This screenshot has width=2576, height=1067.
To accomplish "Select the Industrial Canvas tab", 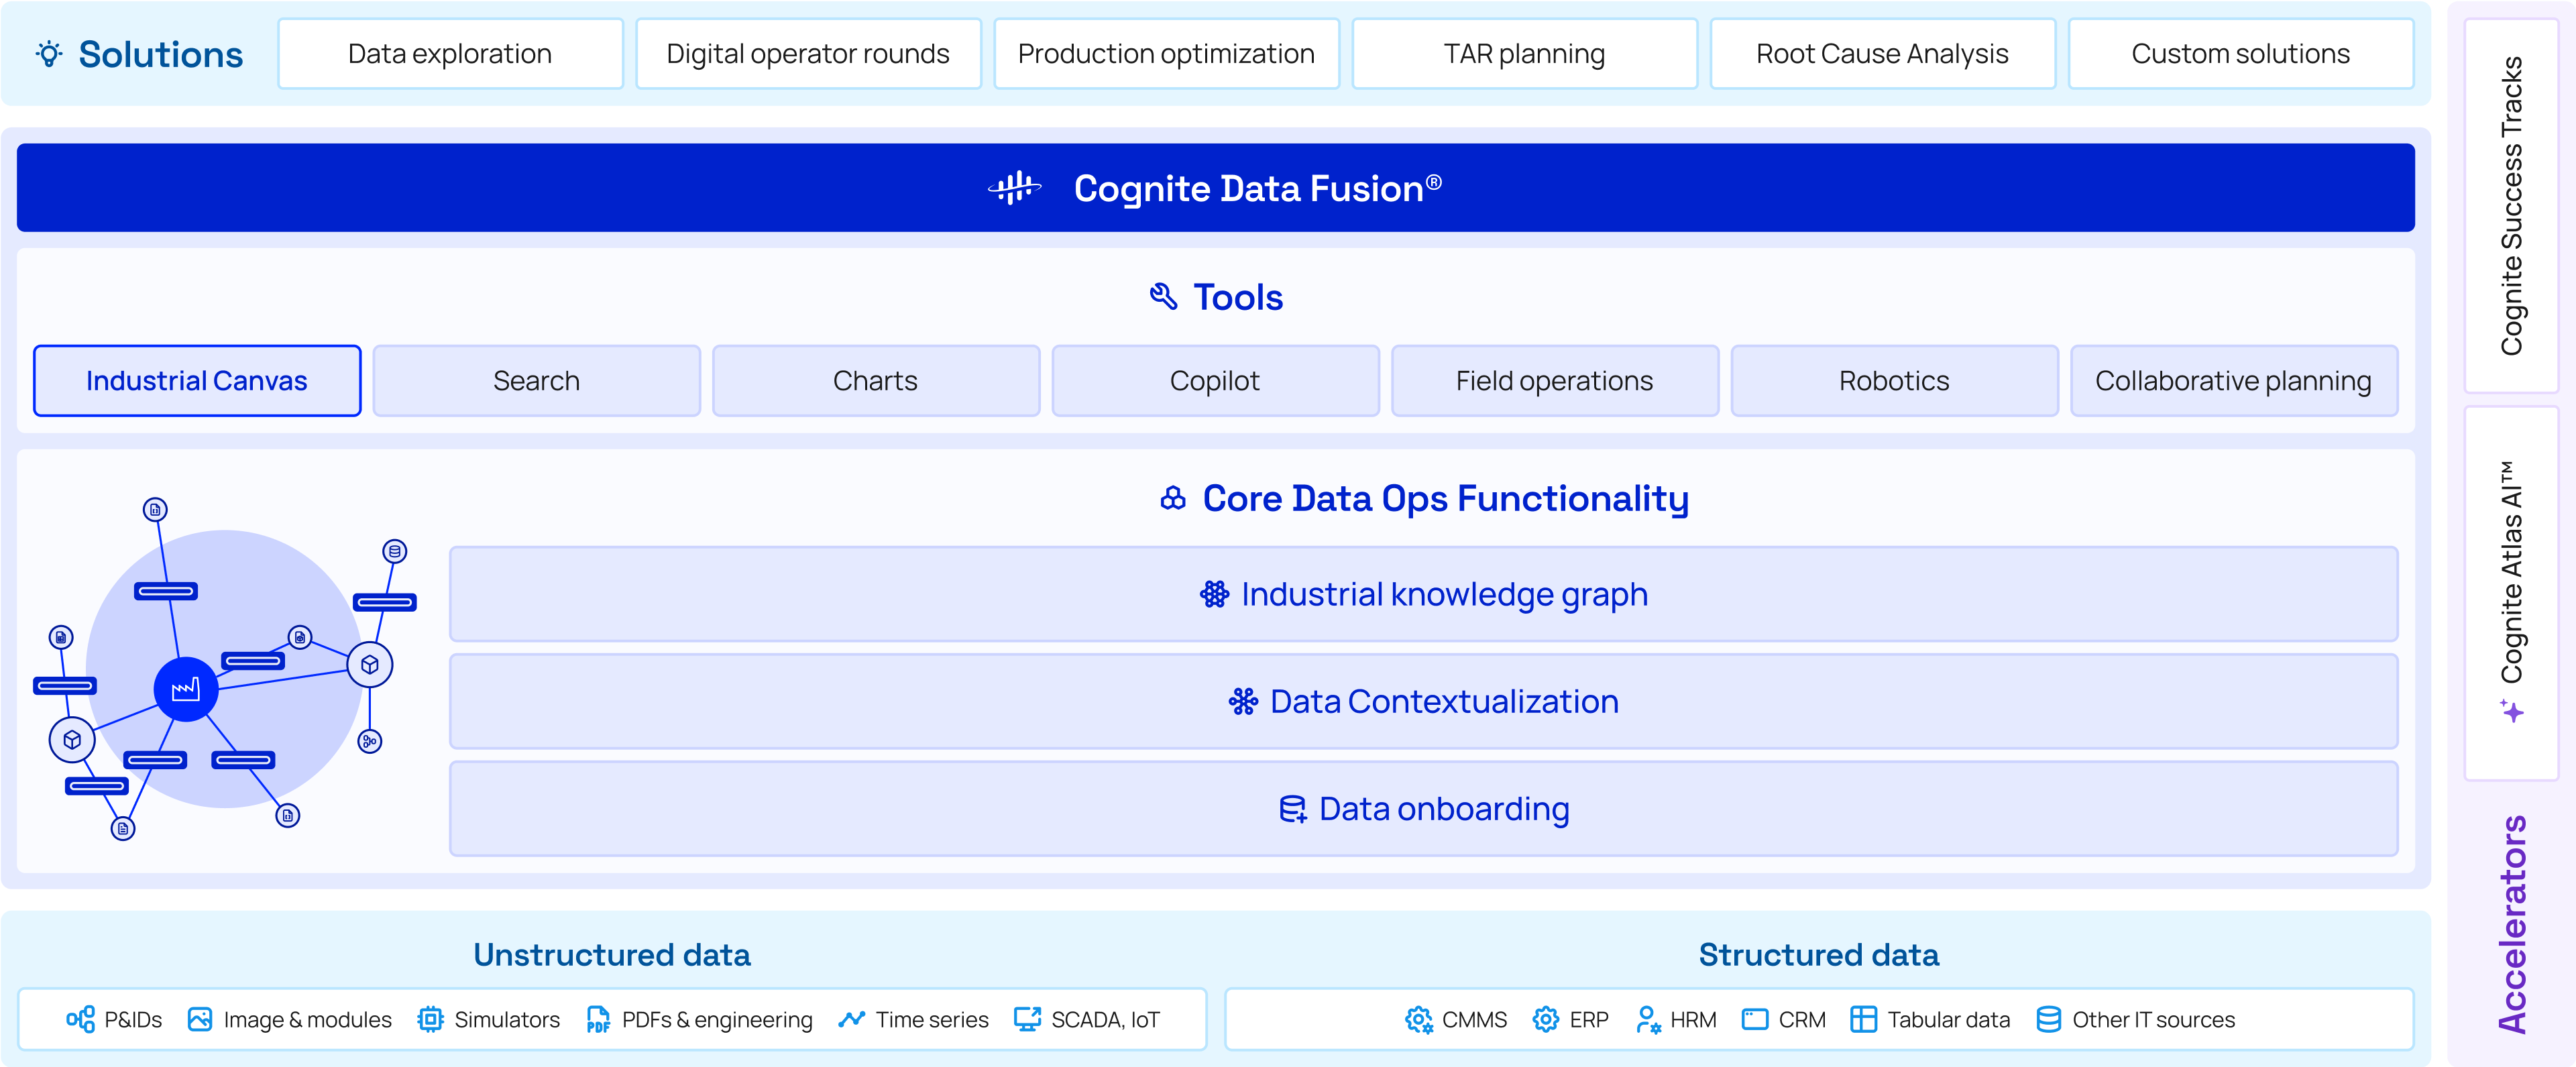I will coord(197,381).
